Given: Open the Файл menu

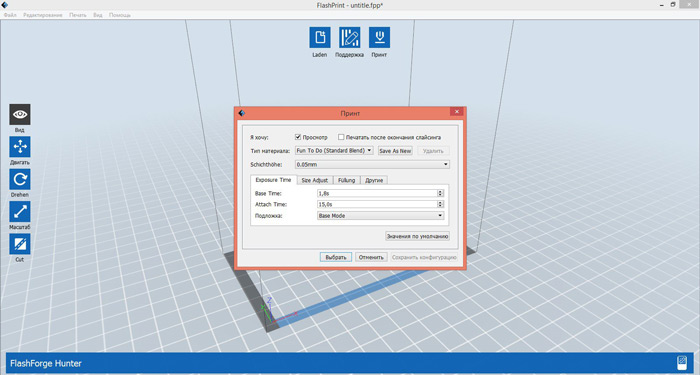Looking at the screenshot, I should click(10, 15).
